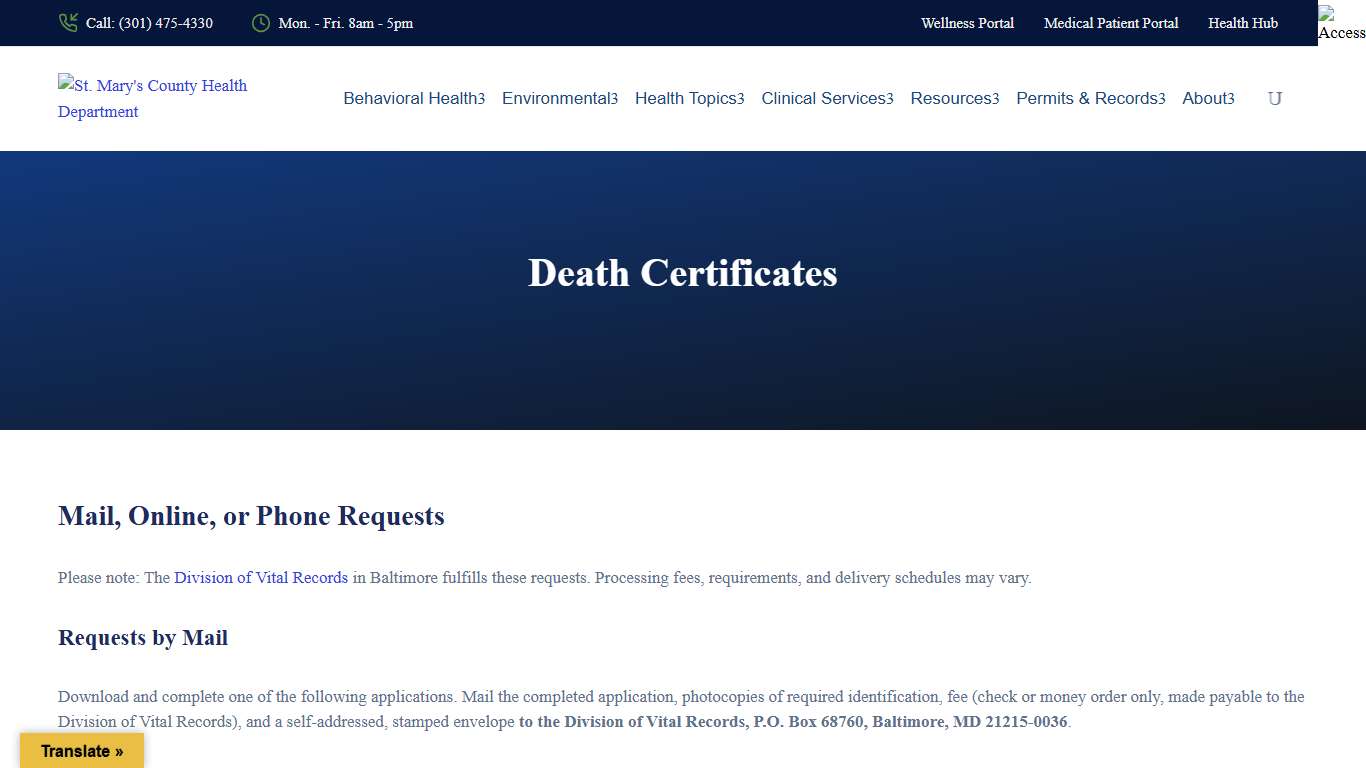Expand the Health Topics menu chevron
1366x768 pixels.
689,98
